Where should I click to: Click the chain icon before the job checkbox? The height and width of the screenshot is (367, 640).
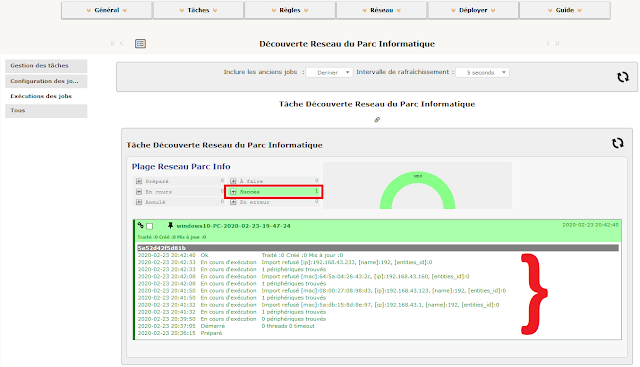tap(141, 225)
